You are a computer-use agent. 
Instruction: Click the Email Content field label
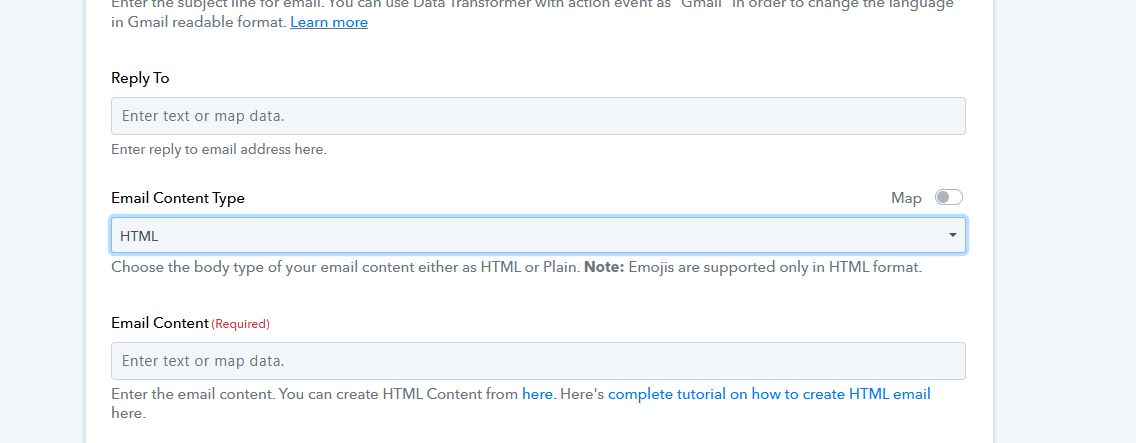click(159, 323)
